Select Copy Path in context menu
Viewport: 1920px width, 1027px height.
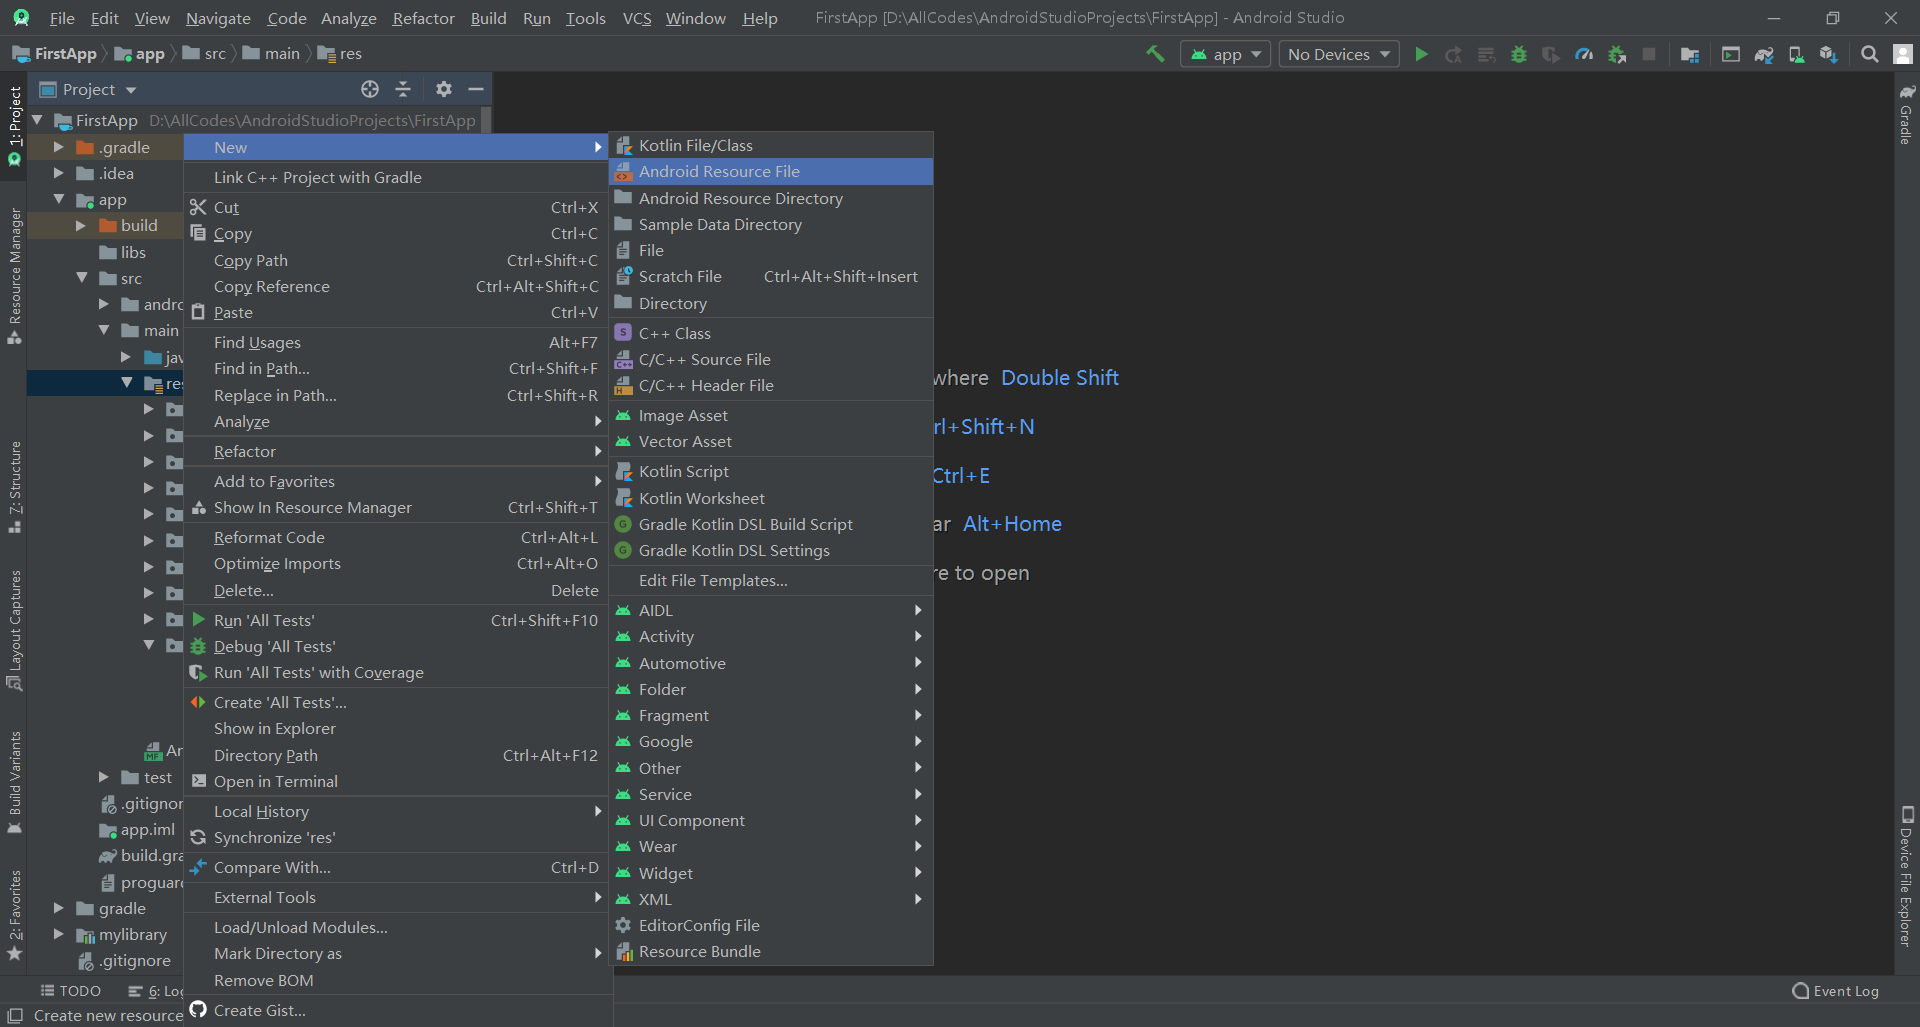pos(398,260)
